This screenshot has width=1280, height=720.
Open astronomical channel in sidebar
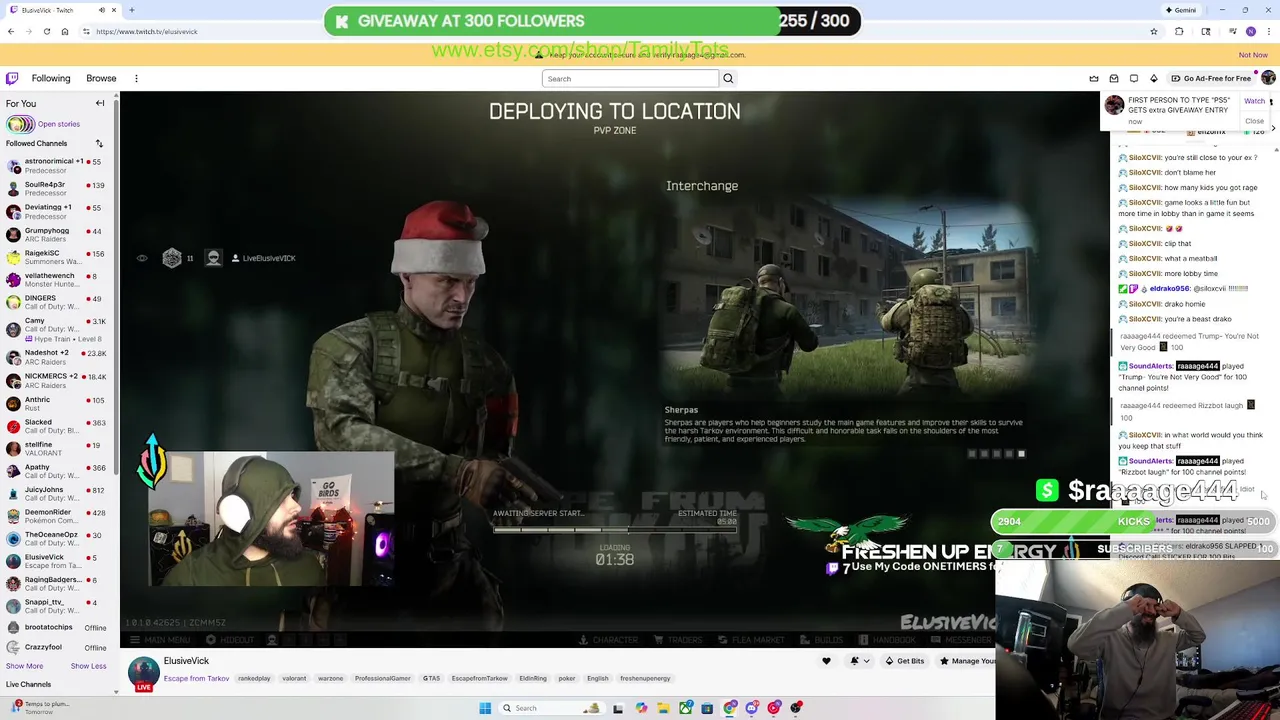[58, 165]
